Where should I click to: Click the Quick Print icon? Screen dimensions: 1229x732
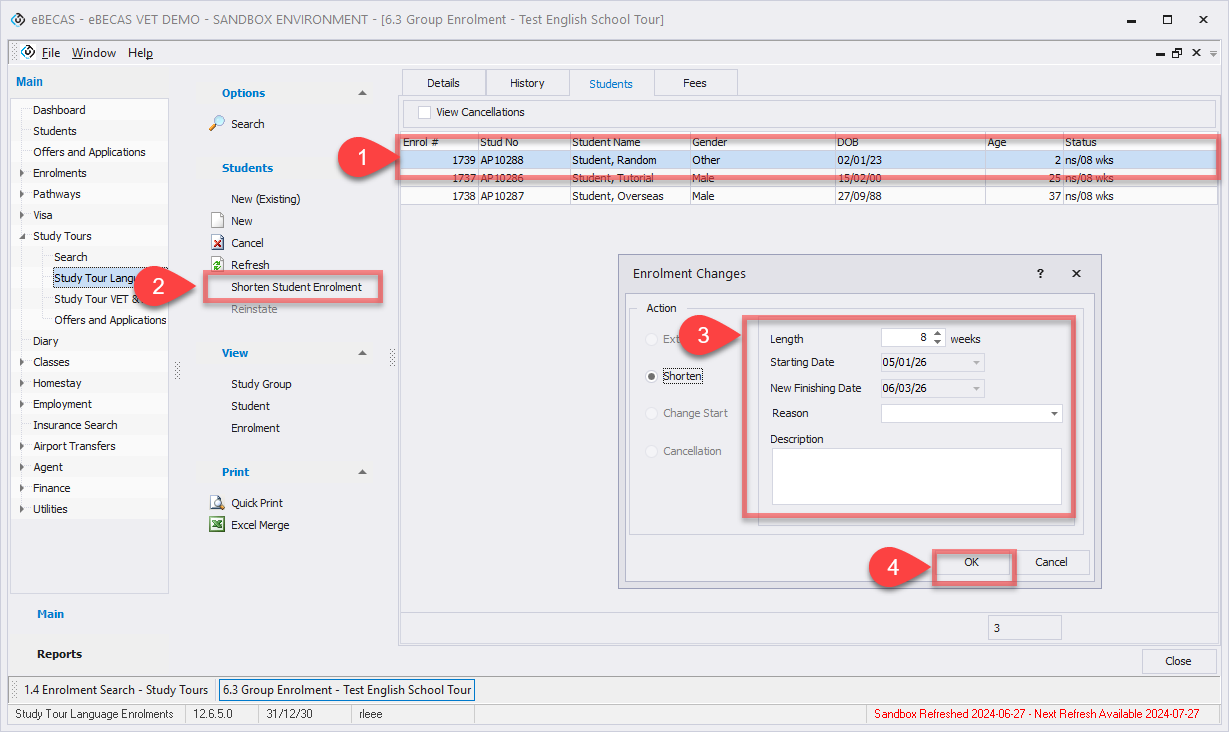pos(217,503)
